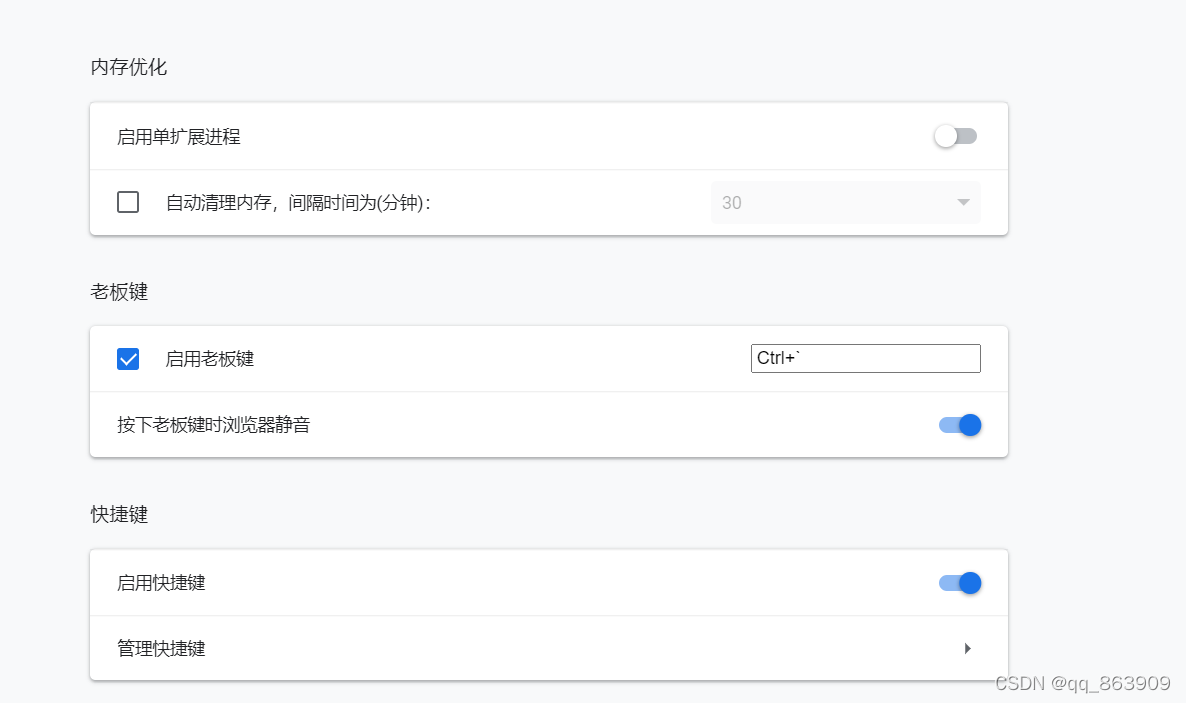Click the 快捷键 section heading

tap(119, 515)
